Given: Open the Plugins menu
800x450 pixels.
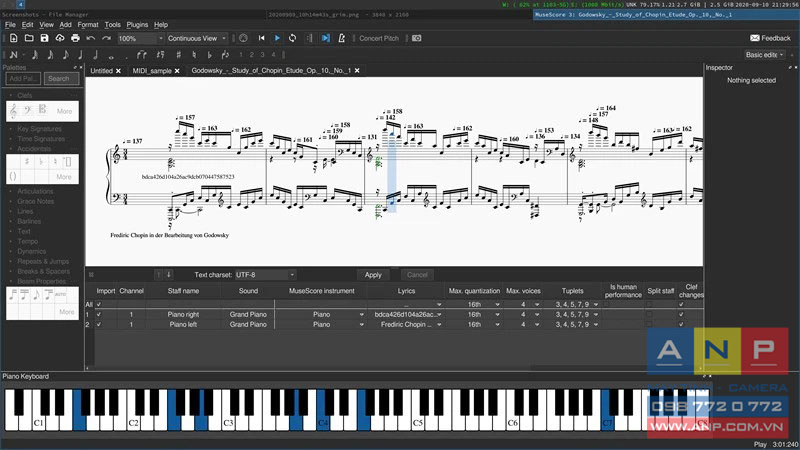Looking at the screenshot, I should 137,24.
